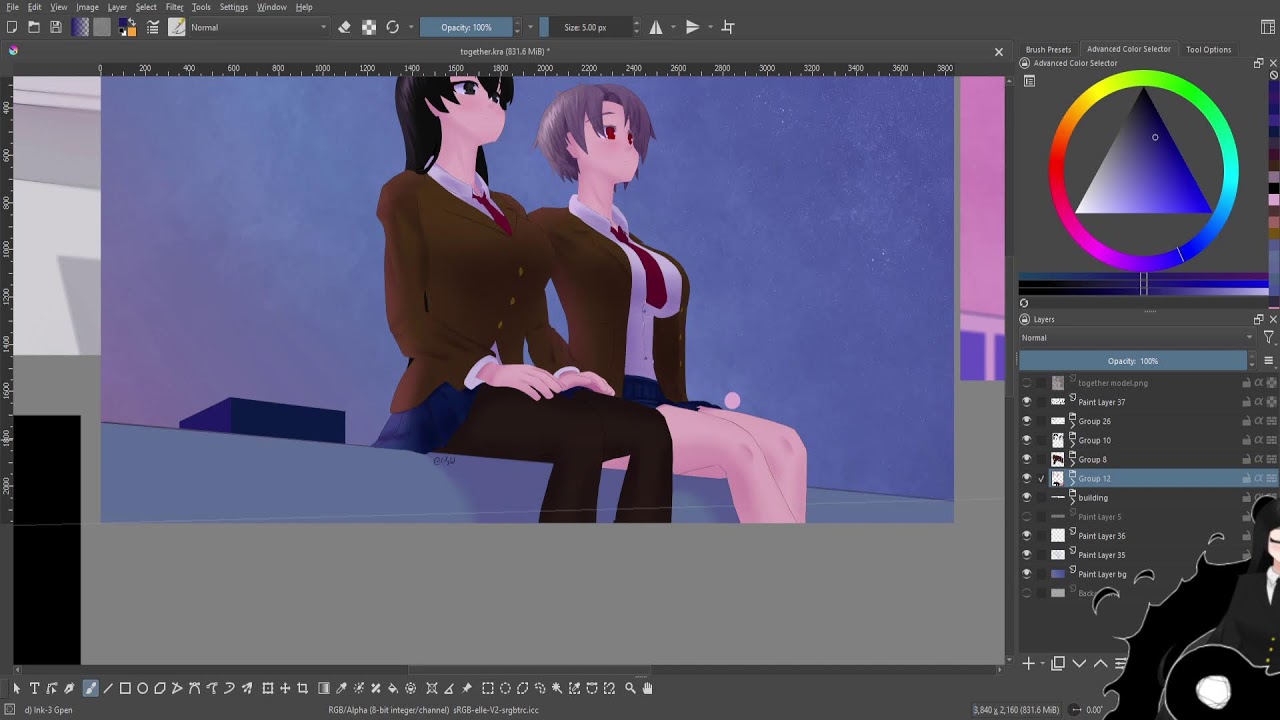Screen dimensions: 1280x720
Task: Select the Calligraphy tool
Action: pos(69,688)
